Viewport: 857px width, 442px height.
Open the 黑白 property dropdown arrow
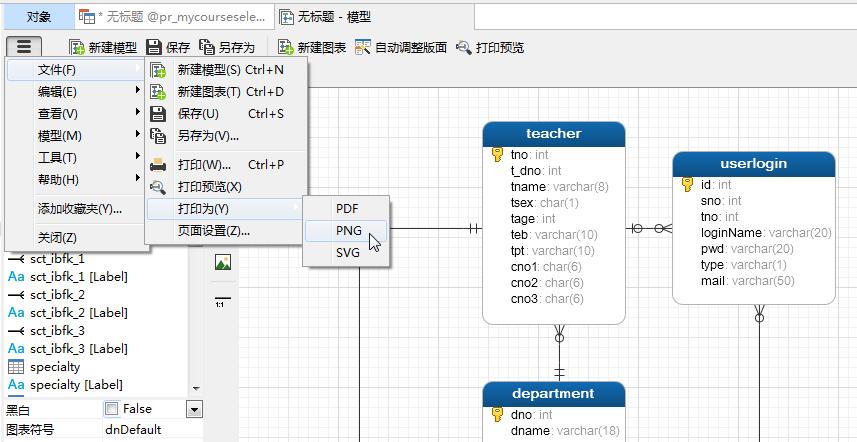click(x=195, y=409)
